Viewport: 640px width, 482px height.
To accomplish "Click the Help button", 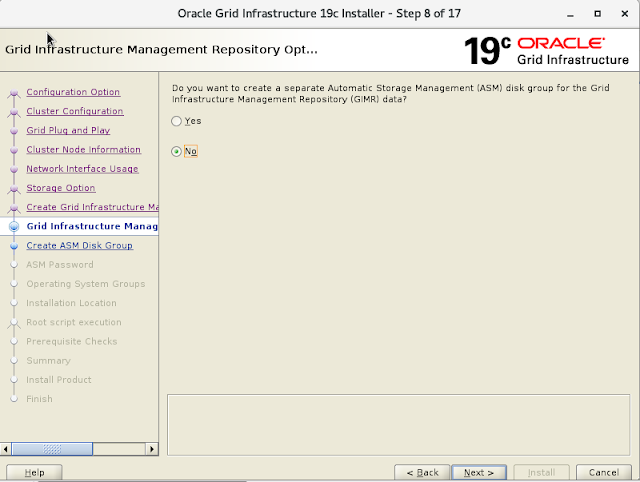I will click(34, 473).
